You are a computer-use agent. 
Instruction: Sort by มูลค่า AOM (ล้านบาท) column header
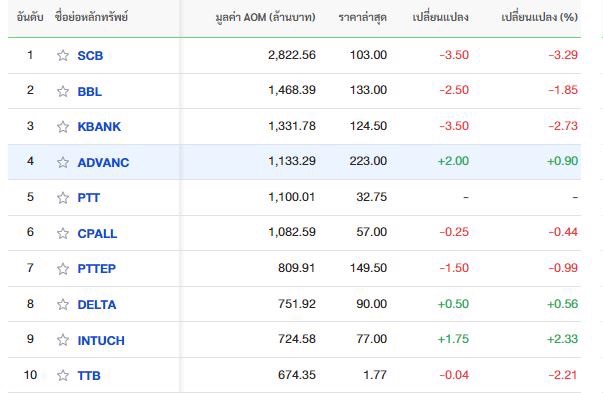click(265, 17)
